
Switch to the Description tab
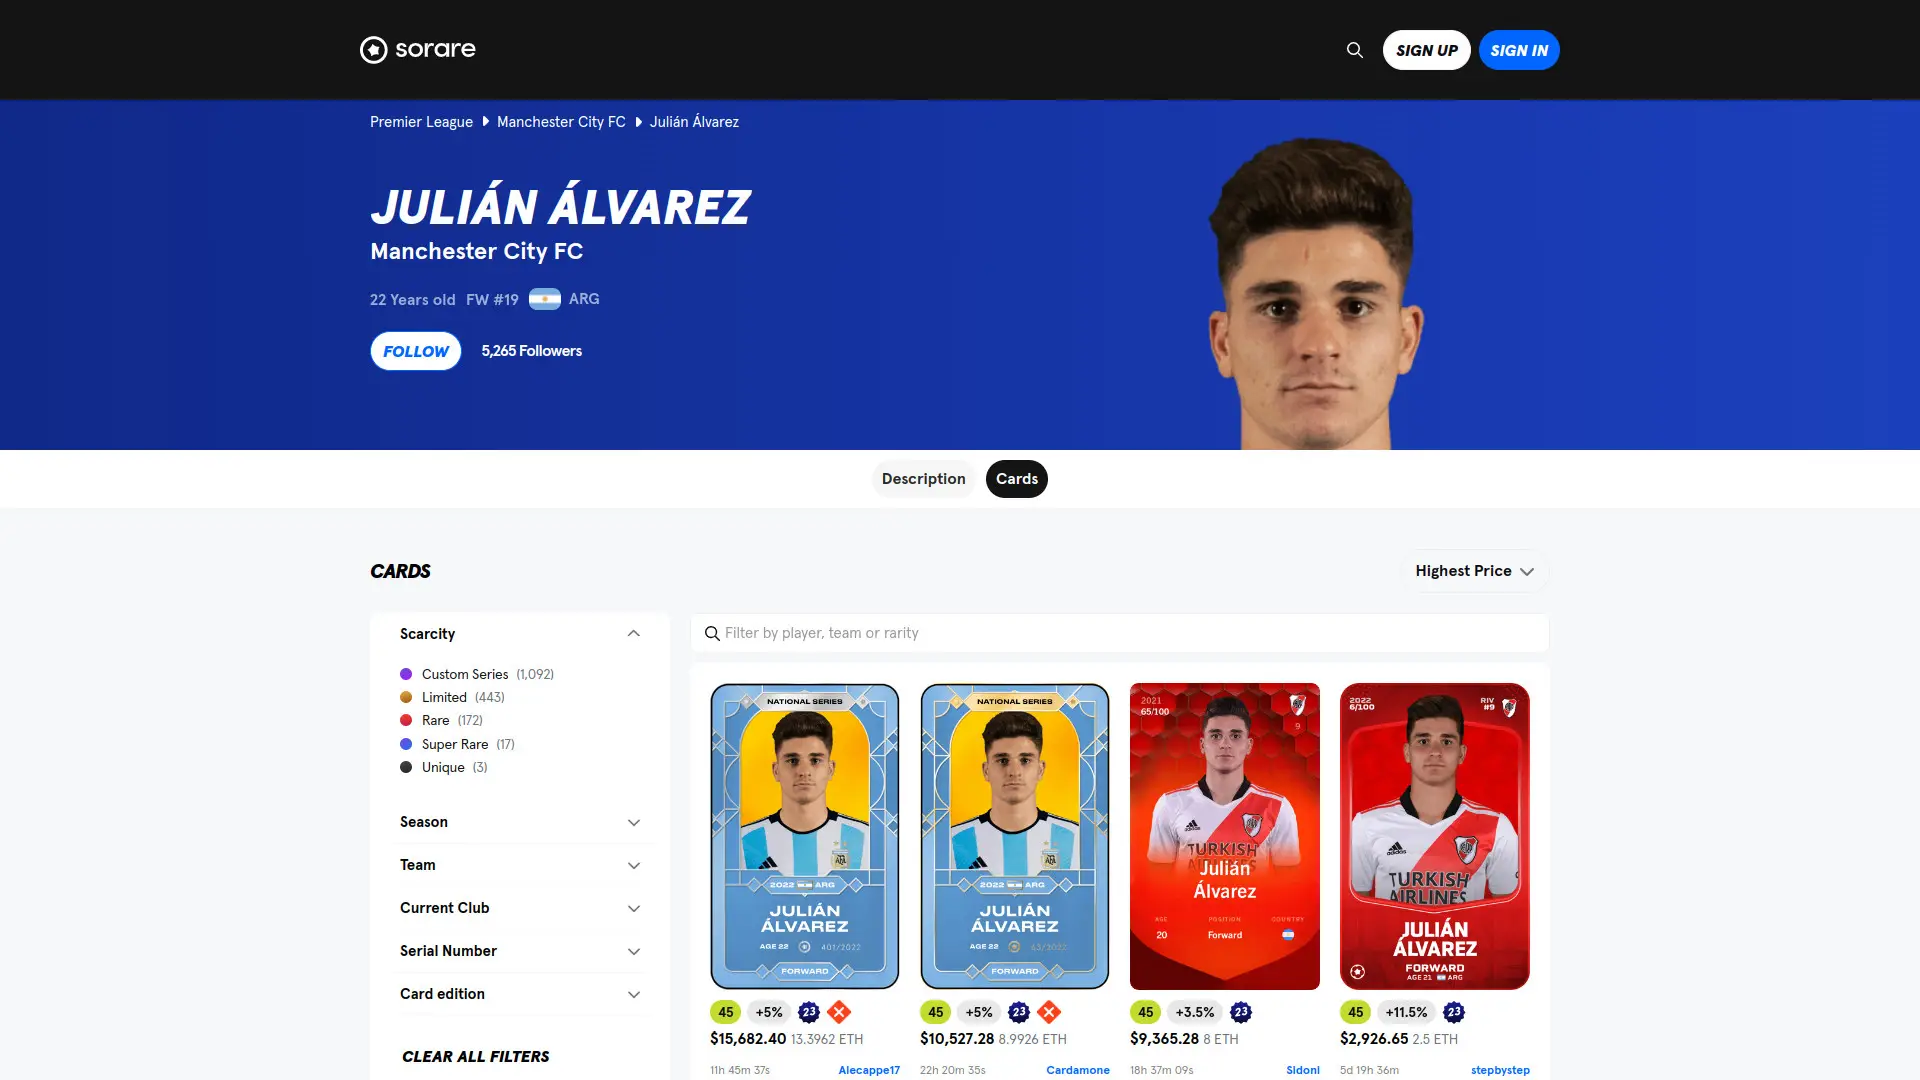tap(923, 479)
